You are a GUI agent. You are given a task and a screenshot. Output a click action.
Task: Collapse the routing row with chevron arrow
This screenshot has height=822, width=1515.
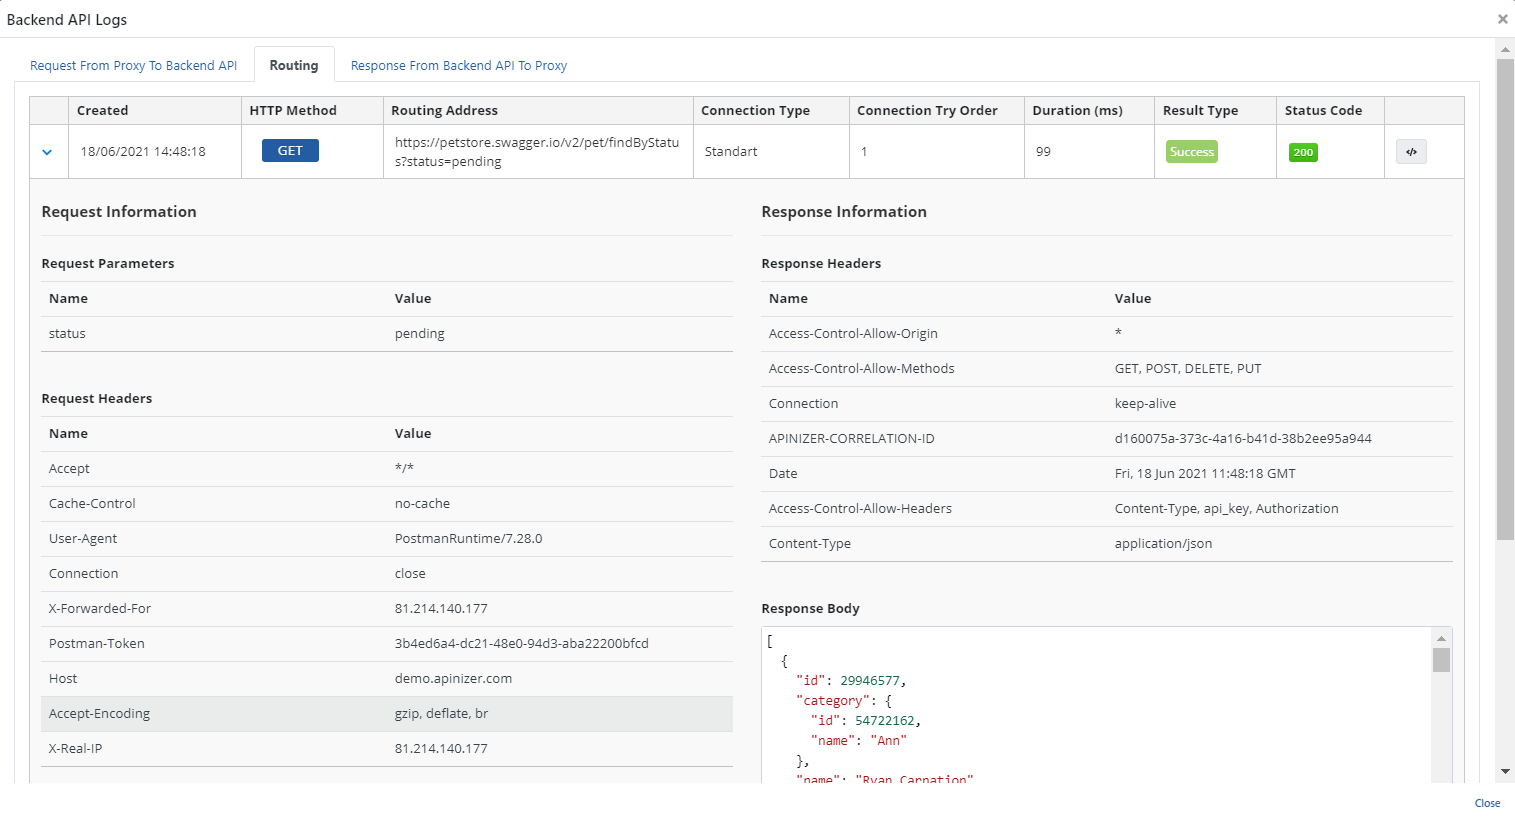click(x=47, y=152)
